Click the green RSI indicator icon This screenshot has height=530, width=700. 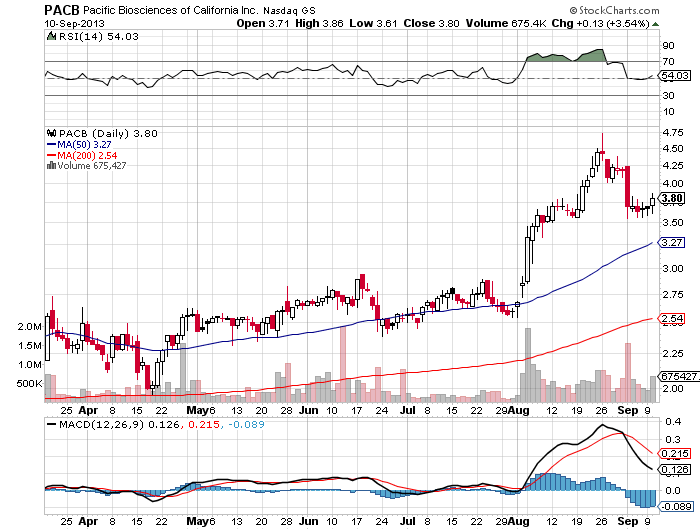[51, 36]
